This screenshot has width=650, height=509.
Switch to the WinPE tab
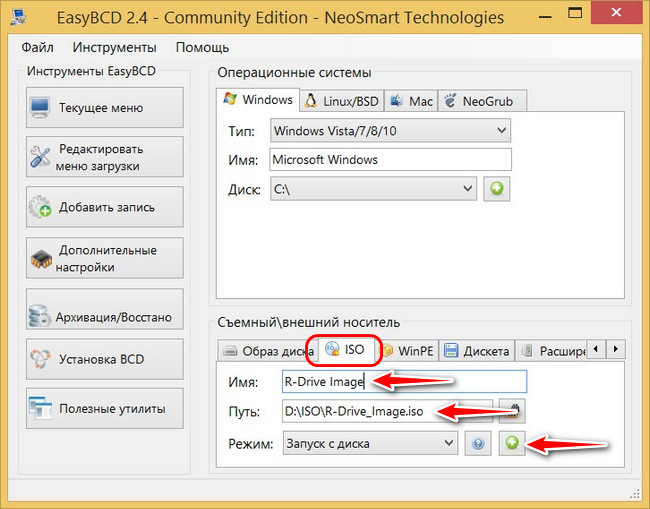point(407,351)
